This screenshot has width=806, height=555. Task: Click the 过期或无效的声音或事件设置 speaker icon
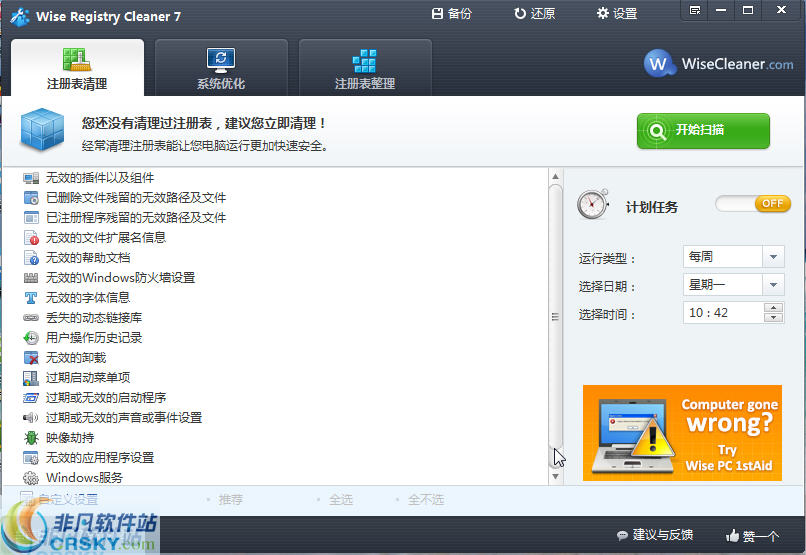31,418
